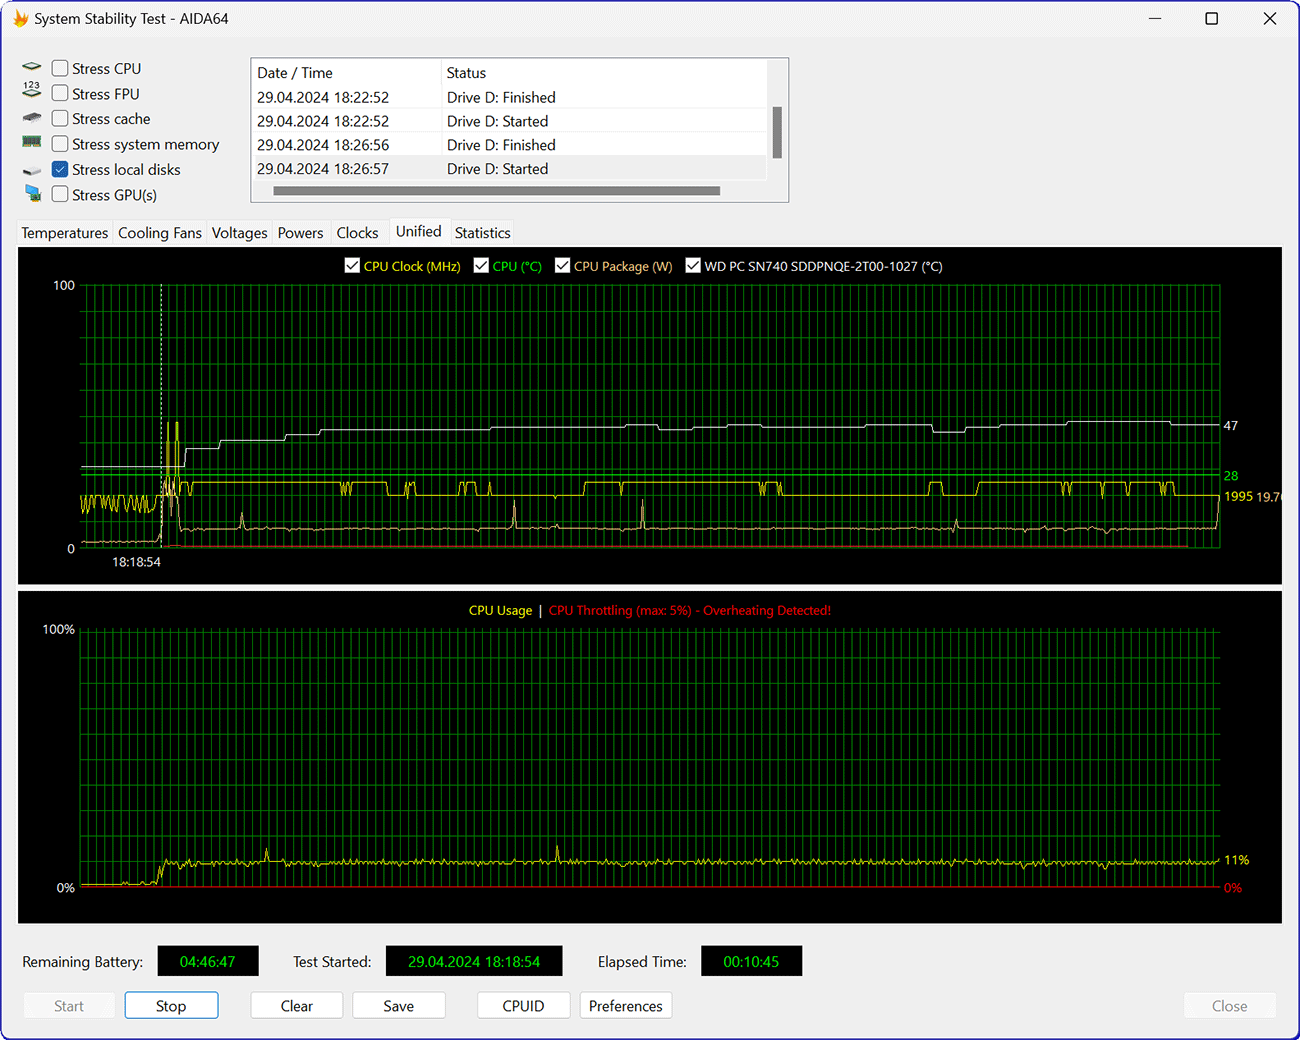Click the monitor icon beside Stress GPU(s)
The width and height of the screenshot is (1300, 1040).
click(33, 193)
